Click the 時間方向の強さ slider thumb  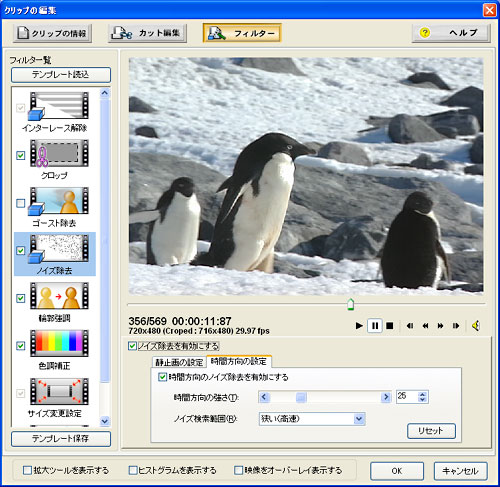tap(301, 397)
